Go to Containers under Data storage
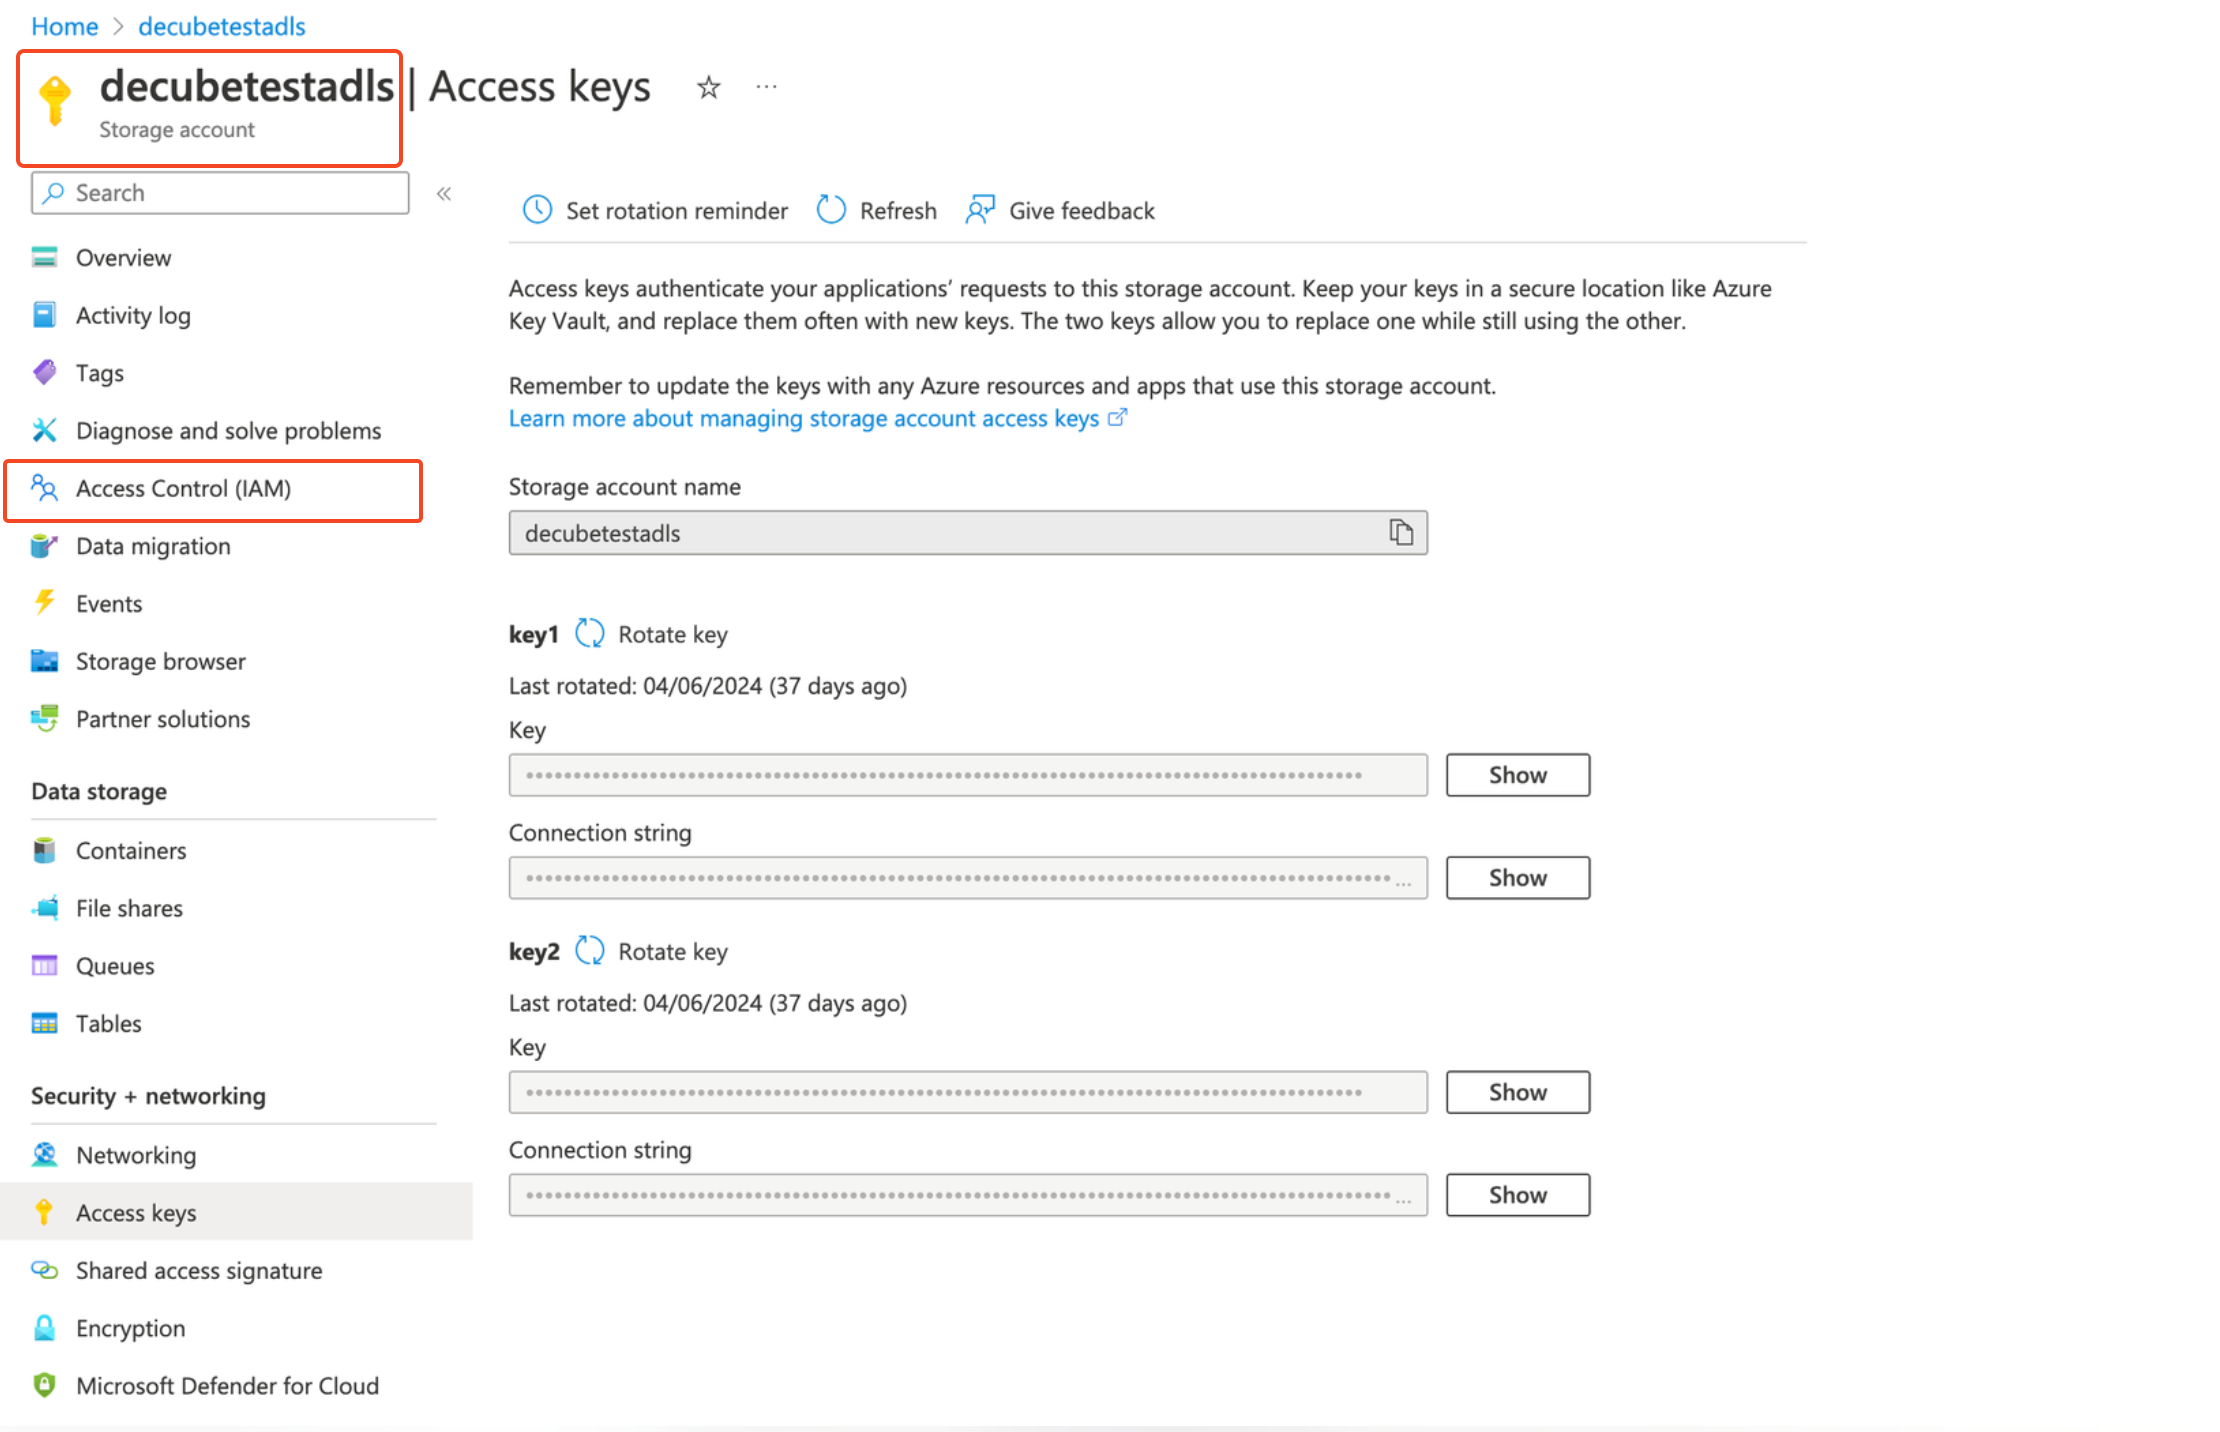2220x1432 pixels. click(131, 851)
